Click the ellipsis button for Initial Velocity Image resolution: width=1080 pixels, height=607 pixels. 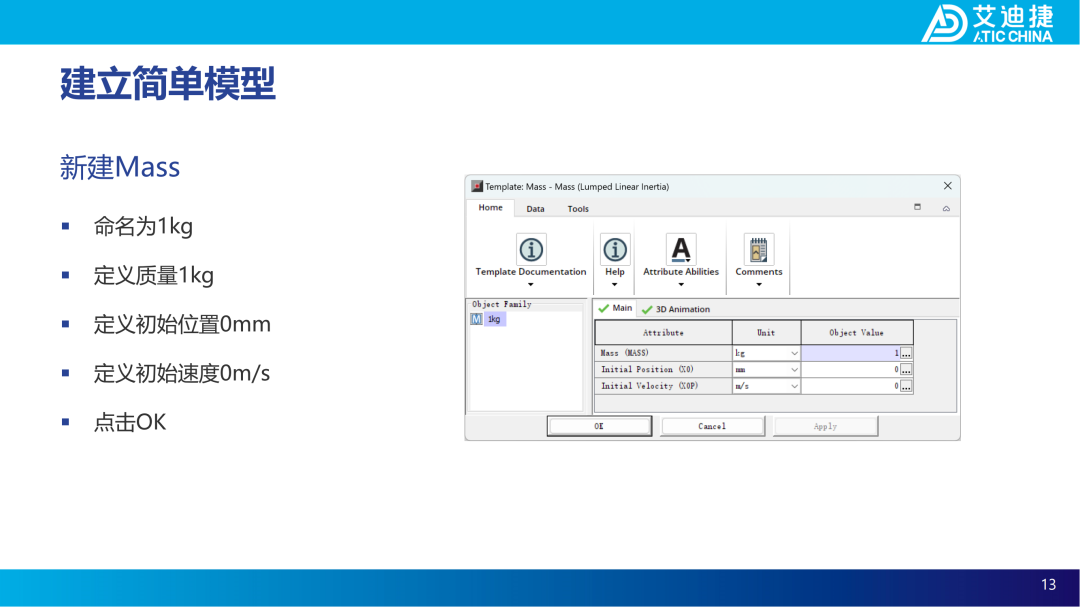point(906,386)
